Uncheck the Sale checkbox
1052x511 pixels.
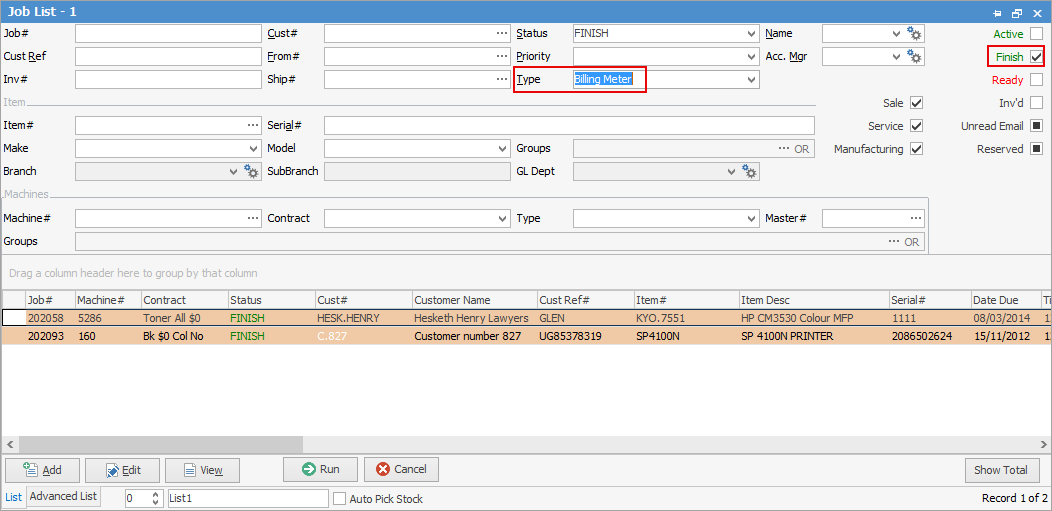(x=916, y=103)
